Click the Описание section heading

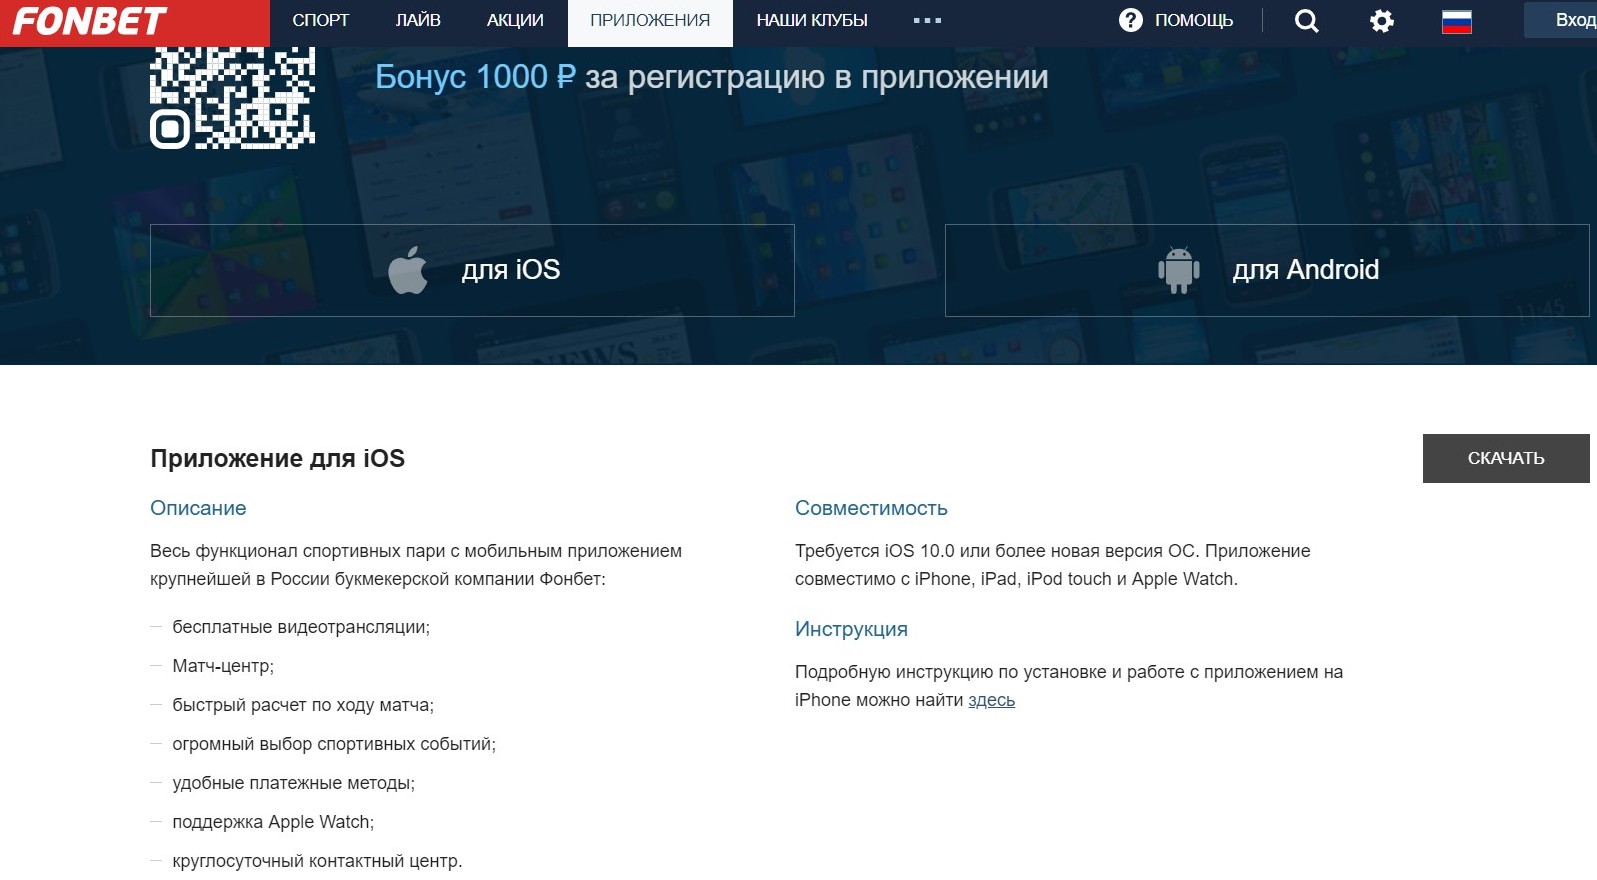tap(198, 508)
